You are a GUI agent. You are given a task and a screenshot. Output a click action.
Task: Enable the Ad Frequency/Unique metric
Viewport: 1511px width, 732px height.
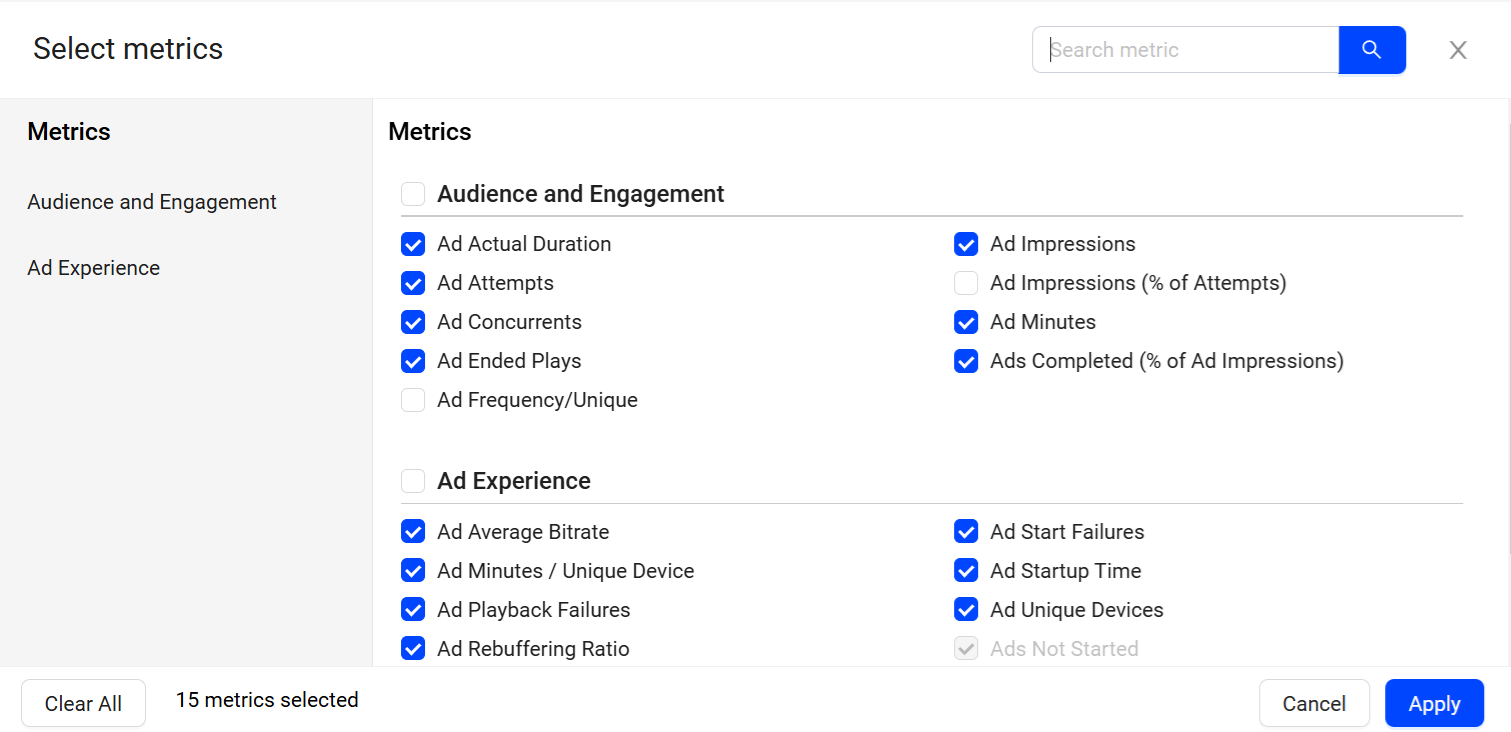coord(413,400)
